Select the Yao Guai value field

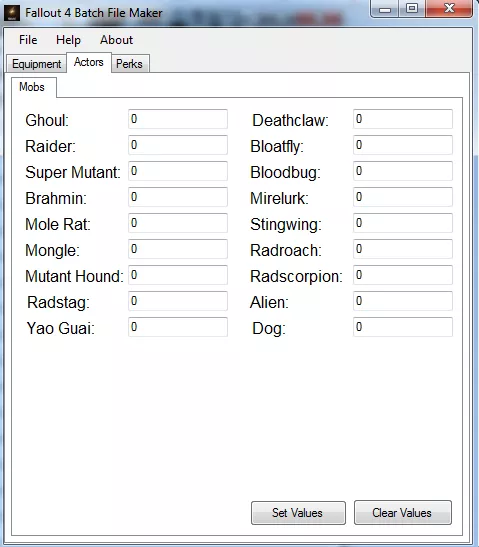click(178, 327)
